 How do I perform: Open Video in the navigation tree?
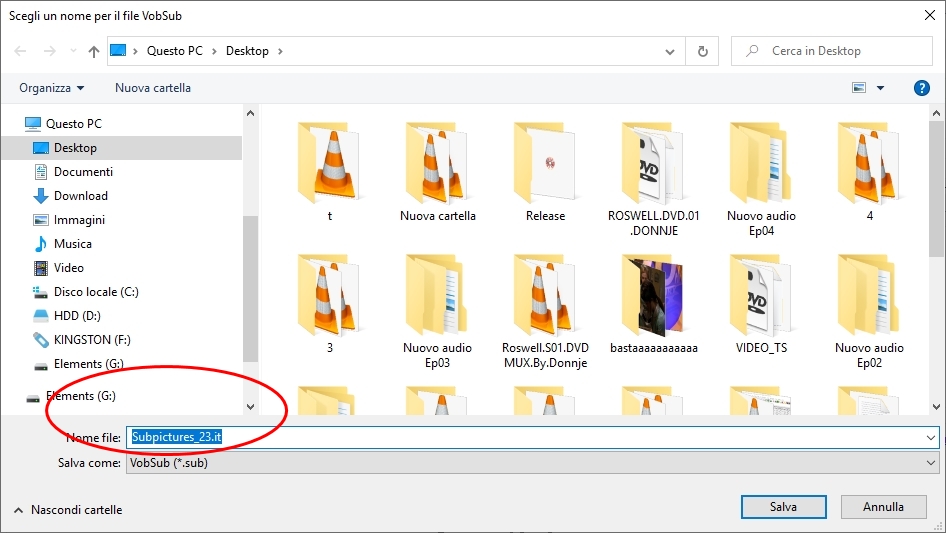click(x=59, y=268)
